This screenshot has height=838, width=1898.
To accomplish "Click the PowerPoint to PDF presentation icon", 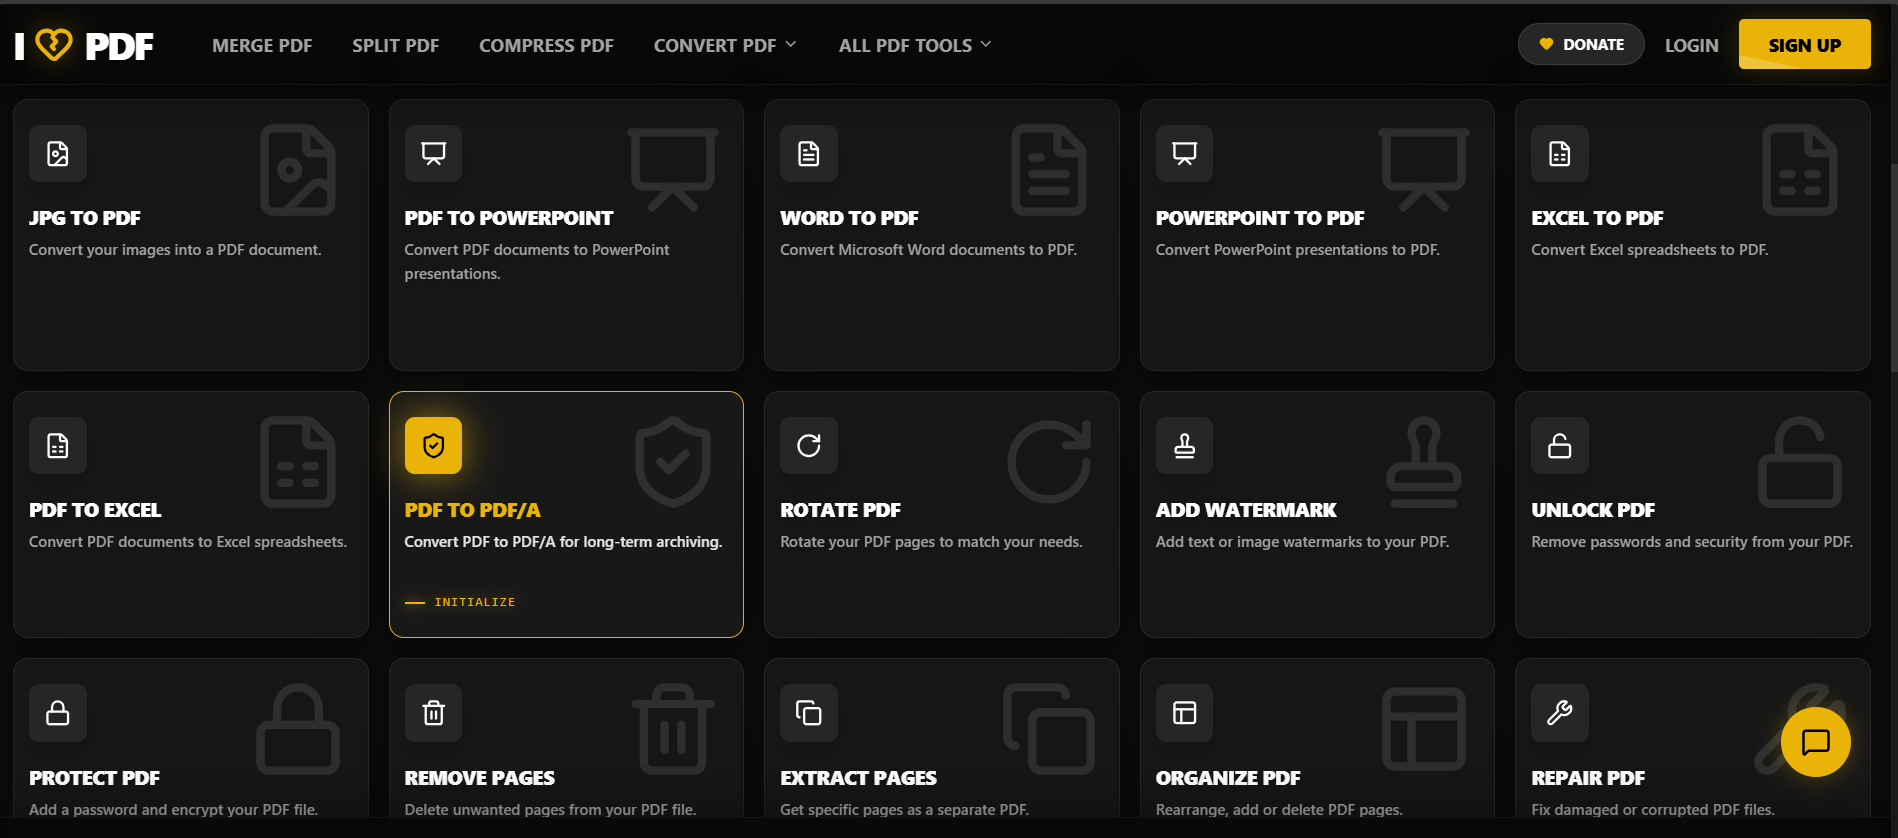I will [x=1184, y=153].
